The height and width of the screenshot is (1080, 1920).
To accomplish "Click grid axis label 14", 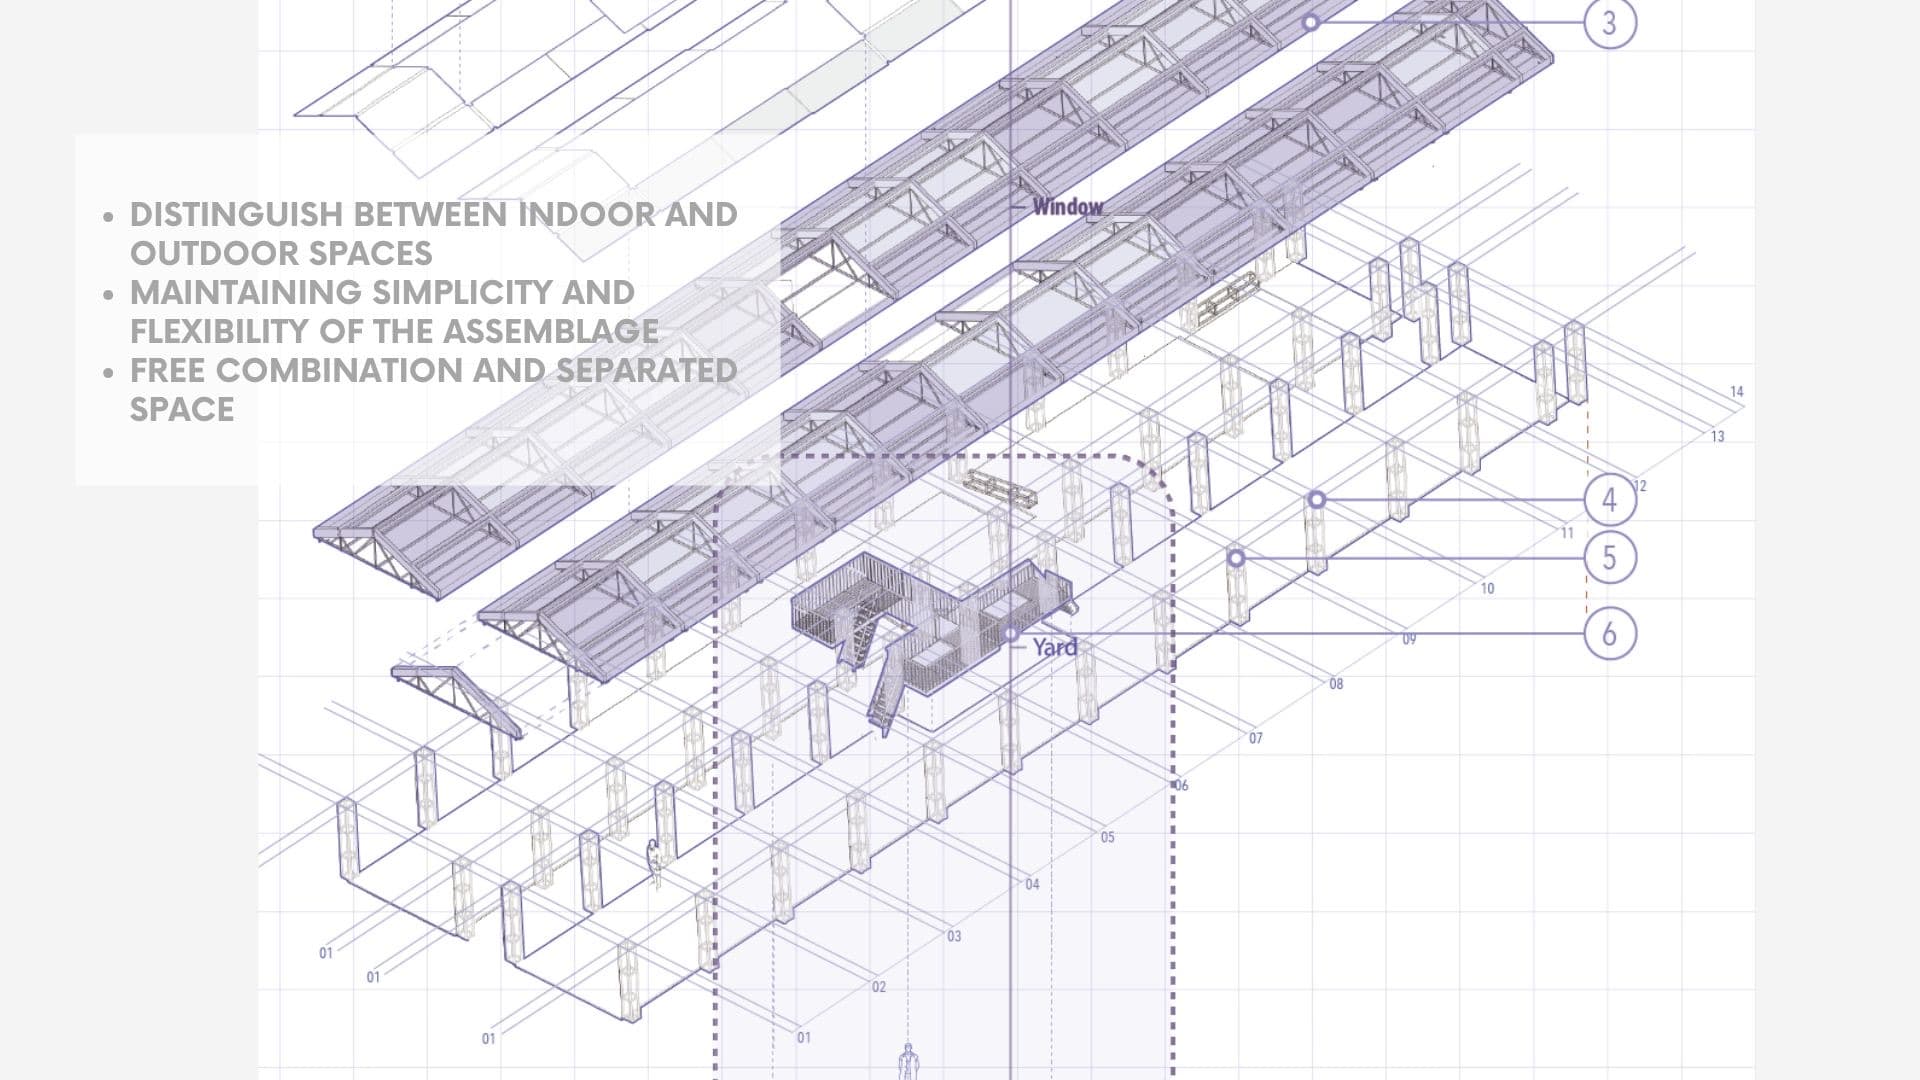I will (1736, 392).
